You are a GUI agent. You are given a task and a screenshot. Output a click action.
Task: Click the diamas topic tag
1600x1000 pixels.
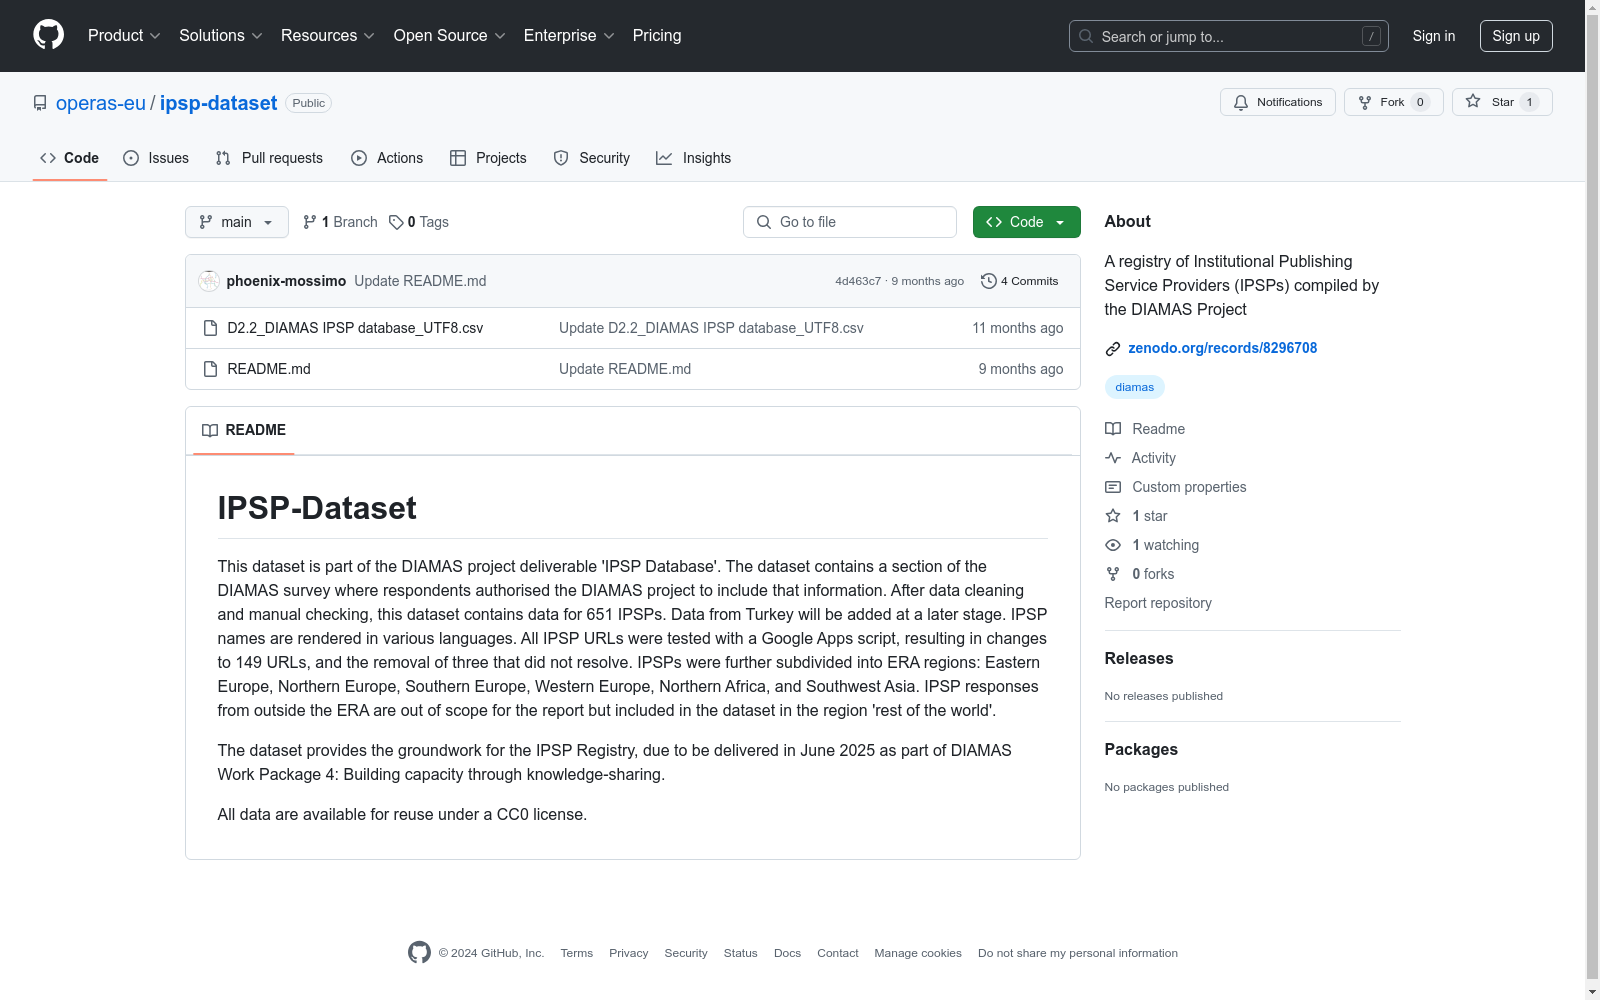coord(1135,387)
